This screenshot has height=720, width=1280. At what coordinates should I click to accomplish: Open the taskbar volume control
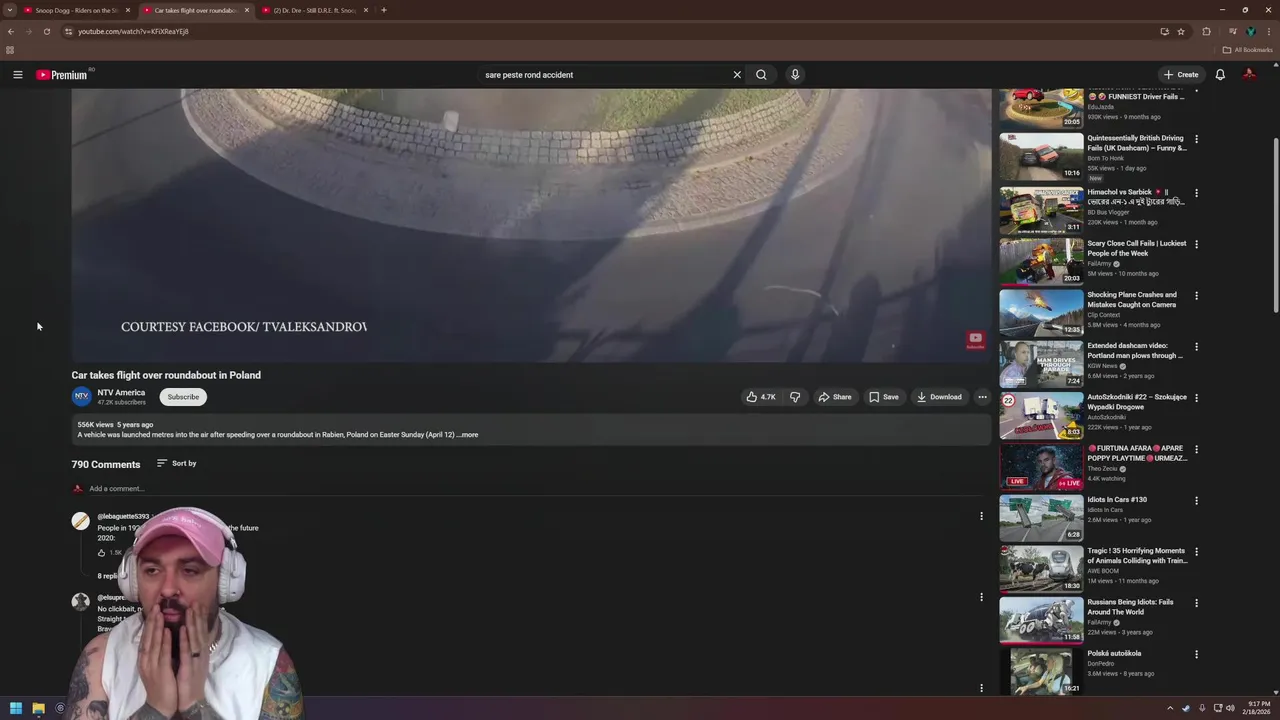coord(1230,708)
